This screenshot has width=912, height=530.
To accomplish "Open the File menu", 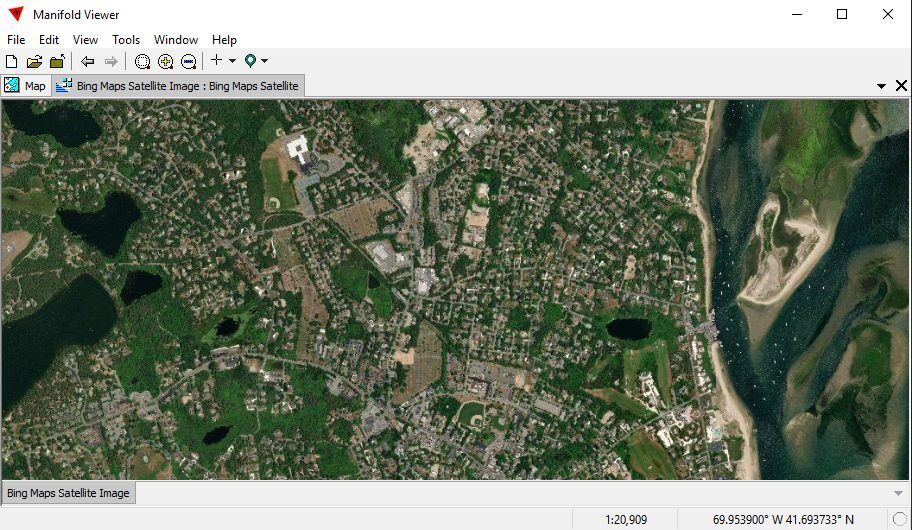I will (16, 40).
